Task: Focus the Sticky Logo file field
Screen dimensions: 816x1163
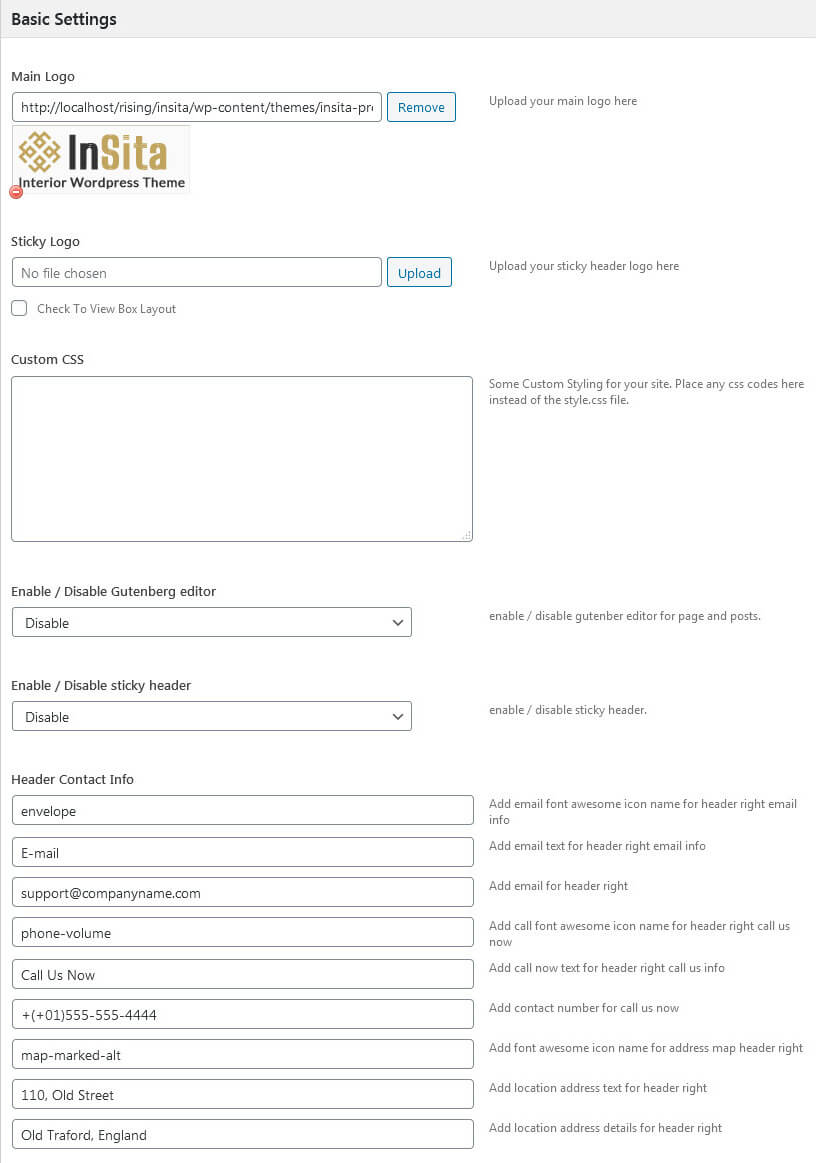Action: tap(197, 273)
